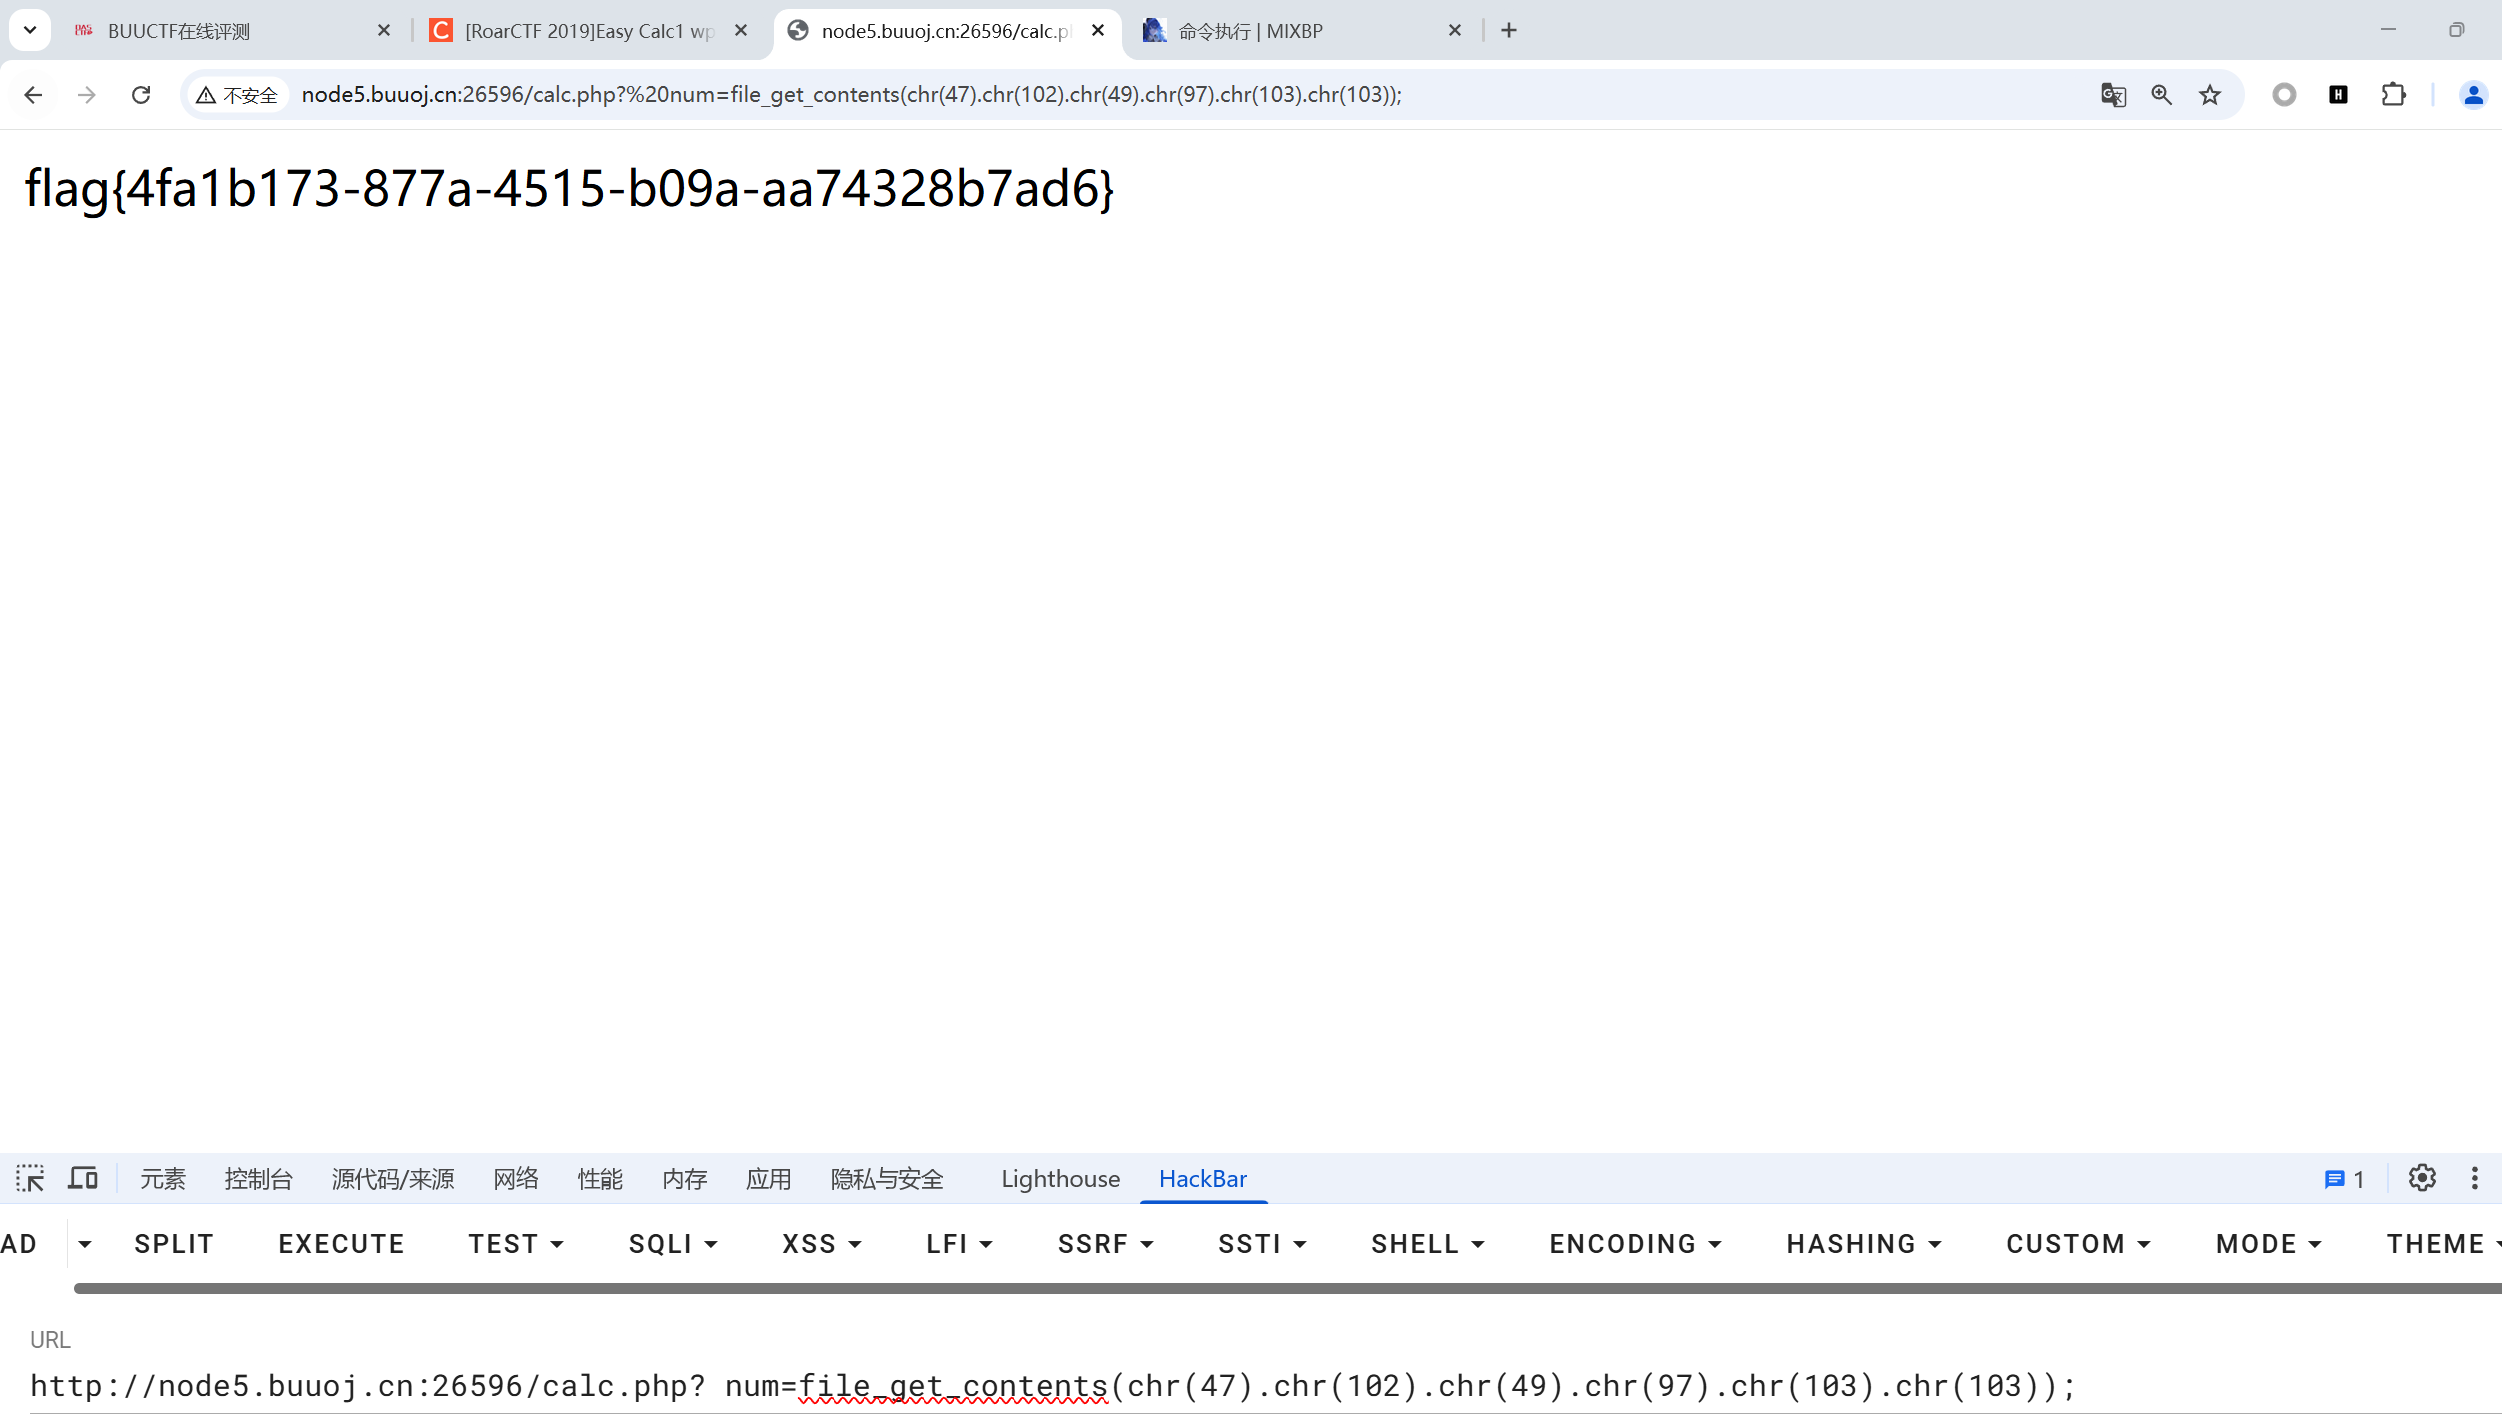Switch to the BUUCTF在线评测 browser tab
The image size is (2502, 1419).
pos(180,31)
